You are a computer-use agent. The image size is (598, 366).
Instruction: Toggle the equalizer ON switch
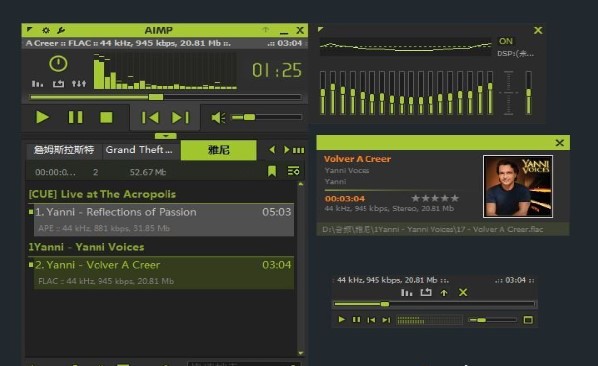506,41
